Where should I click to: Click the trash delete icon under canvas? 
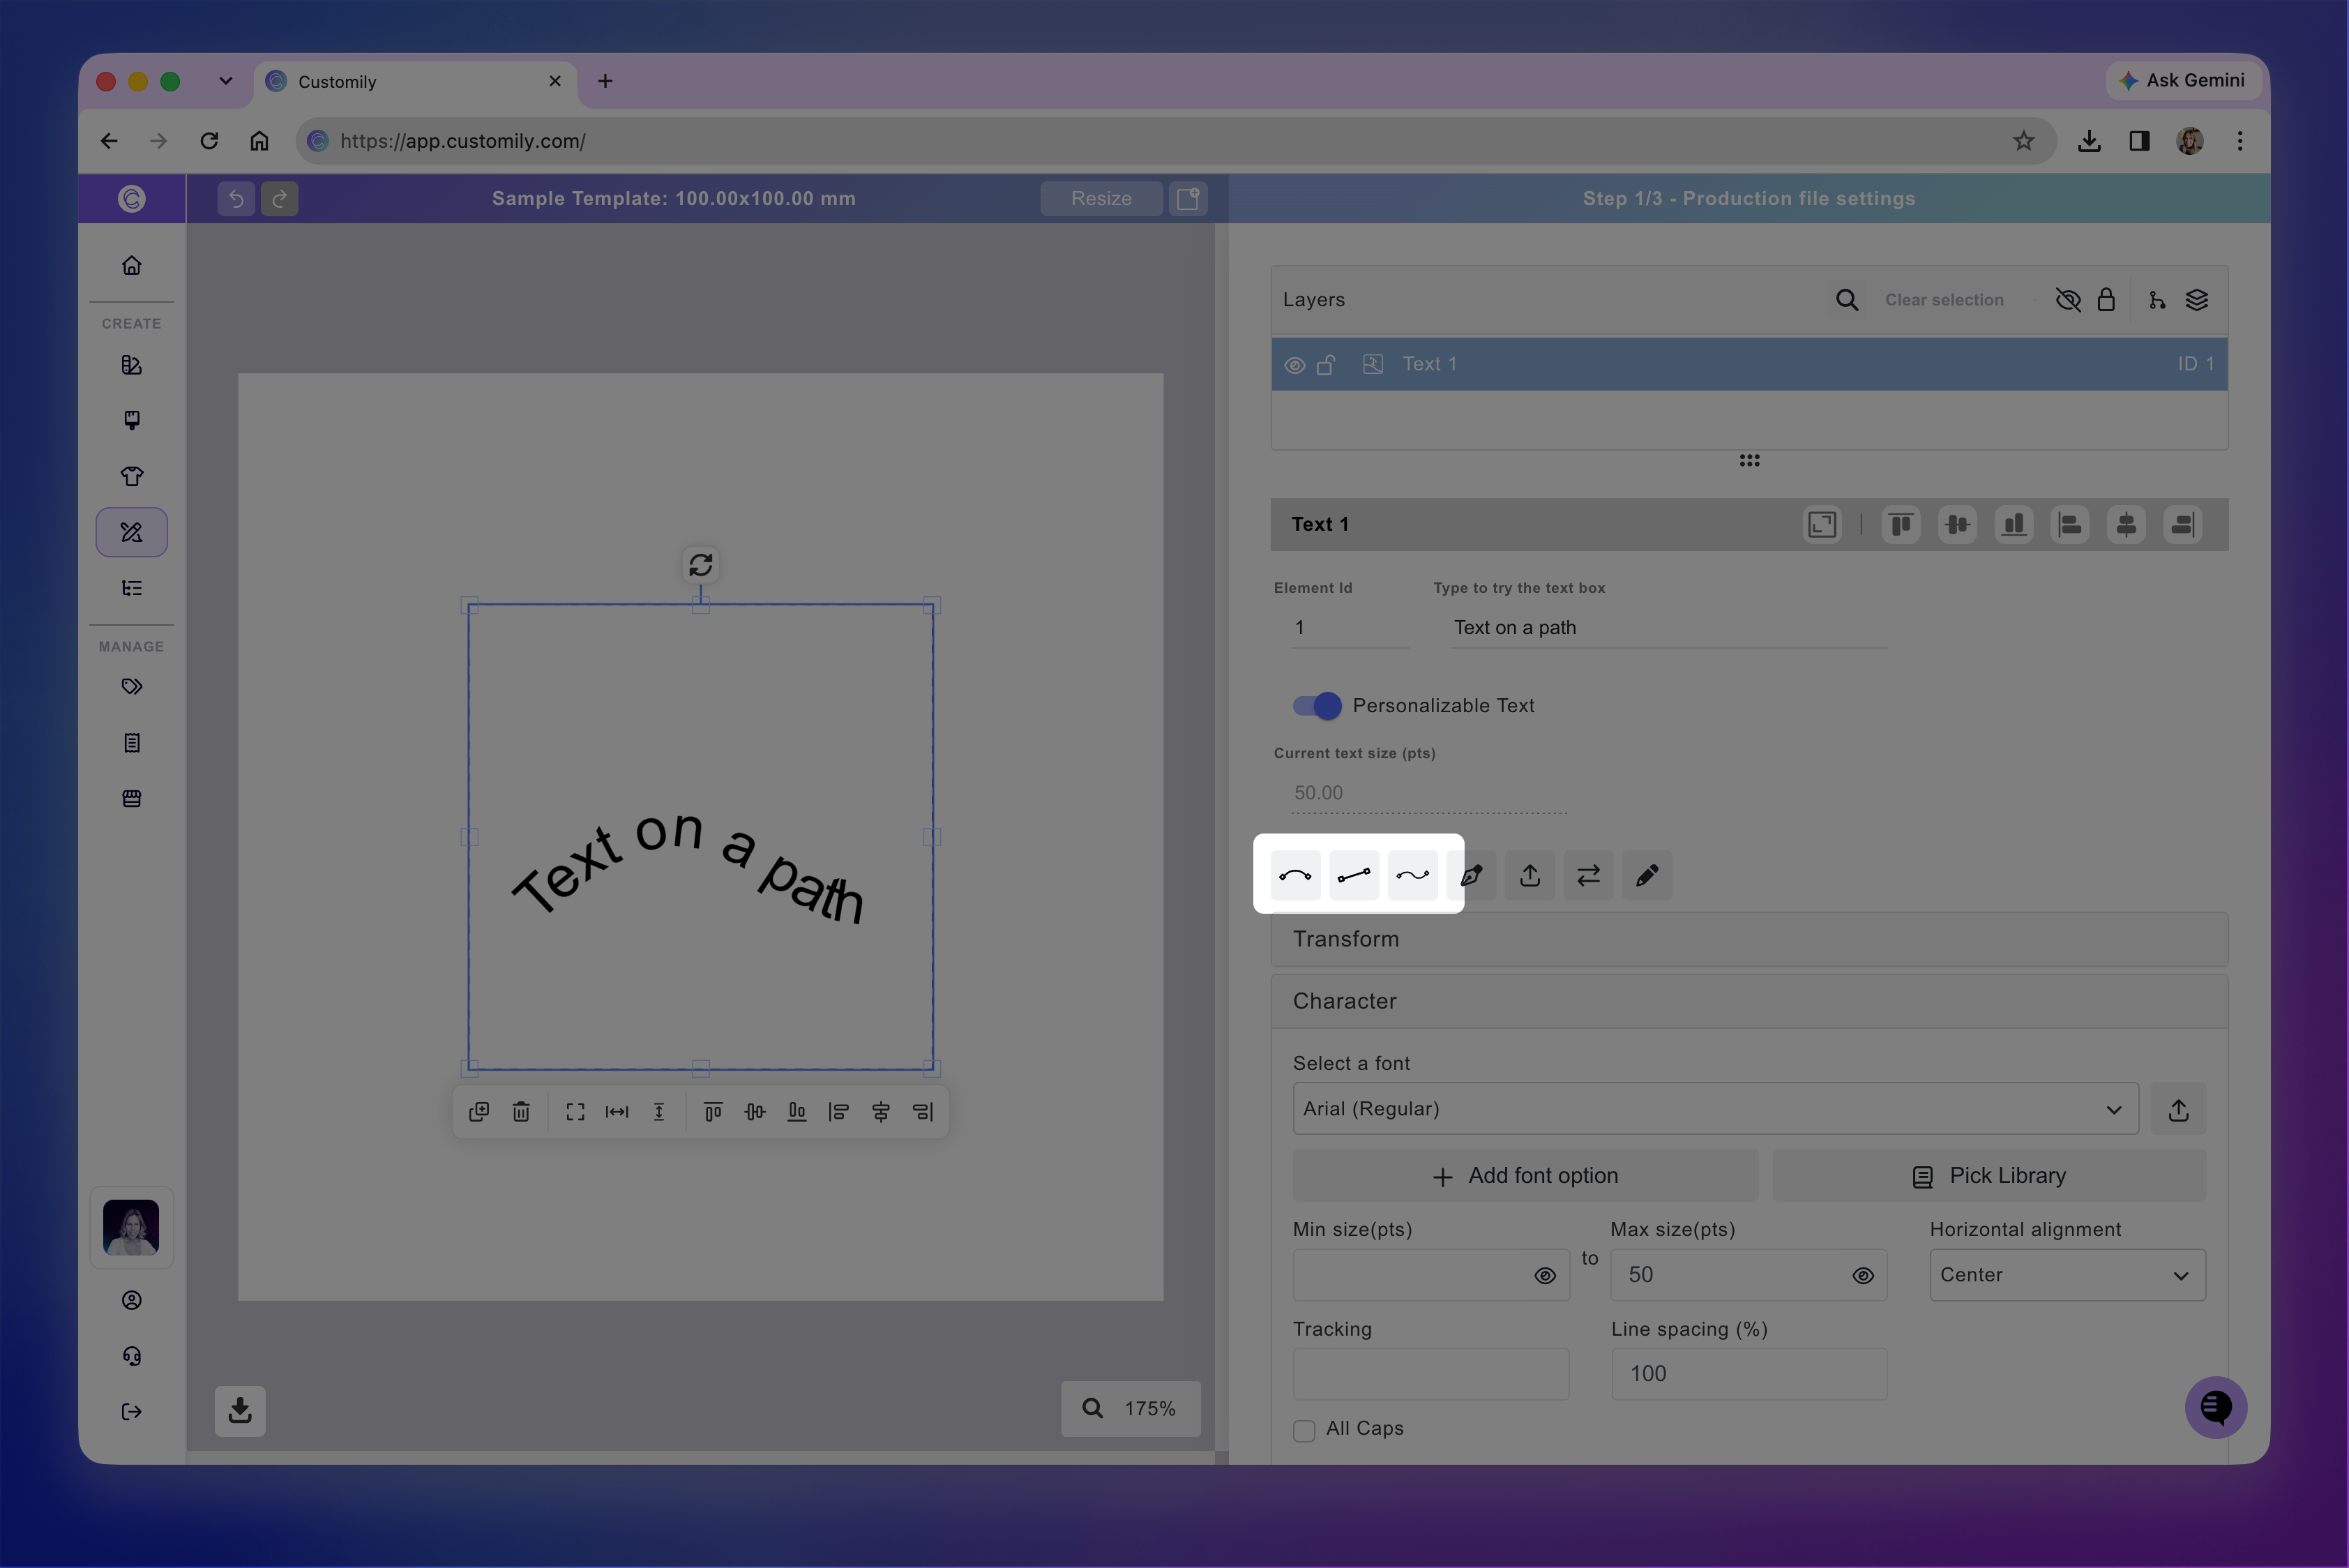tap(521, 1112)
